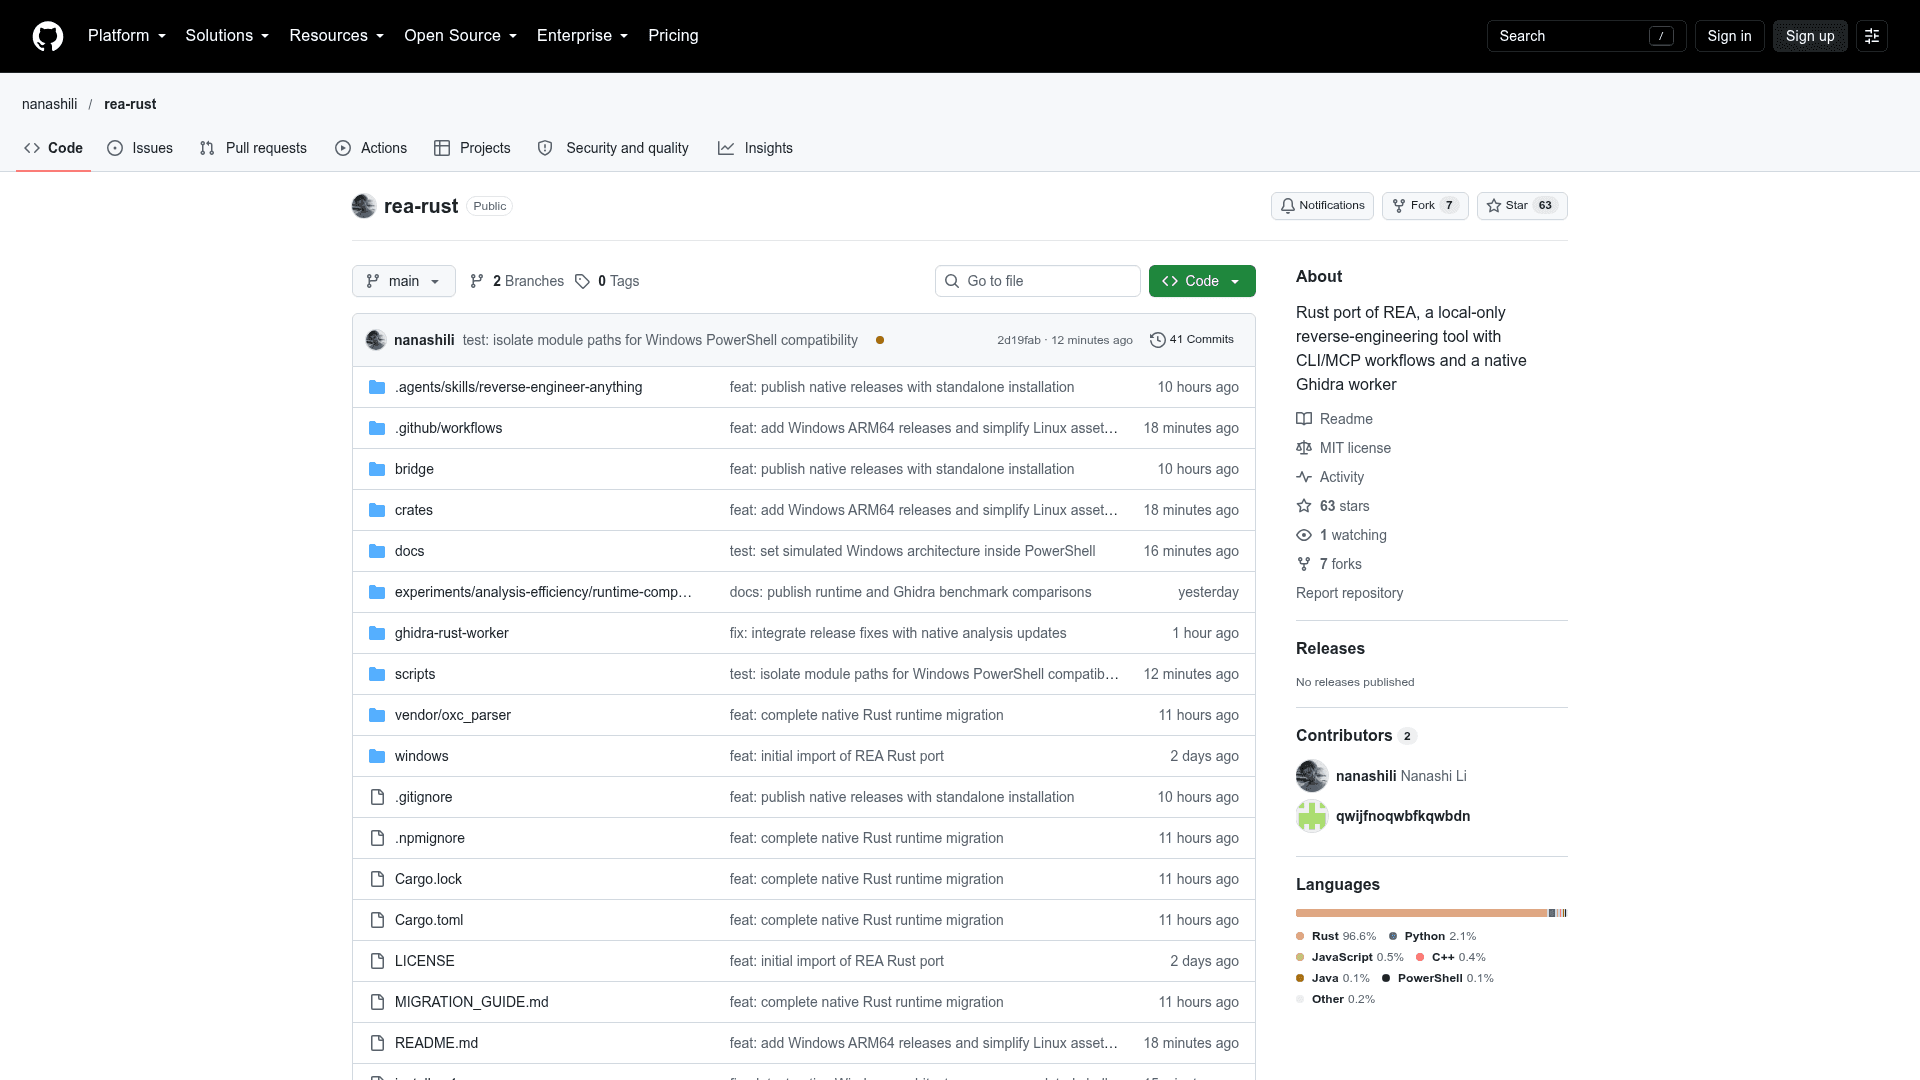Open contributor qwijfnoqwbfkqwbdn's profile
Viewport: 1920px width, 1080px height.
[x=1402, y=816]
